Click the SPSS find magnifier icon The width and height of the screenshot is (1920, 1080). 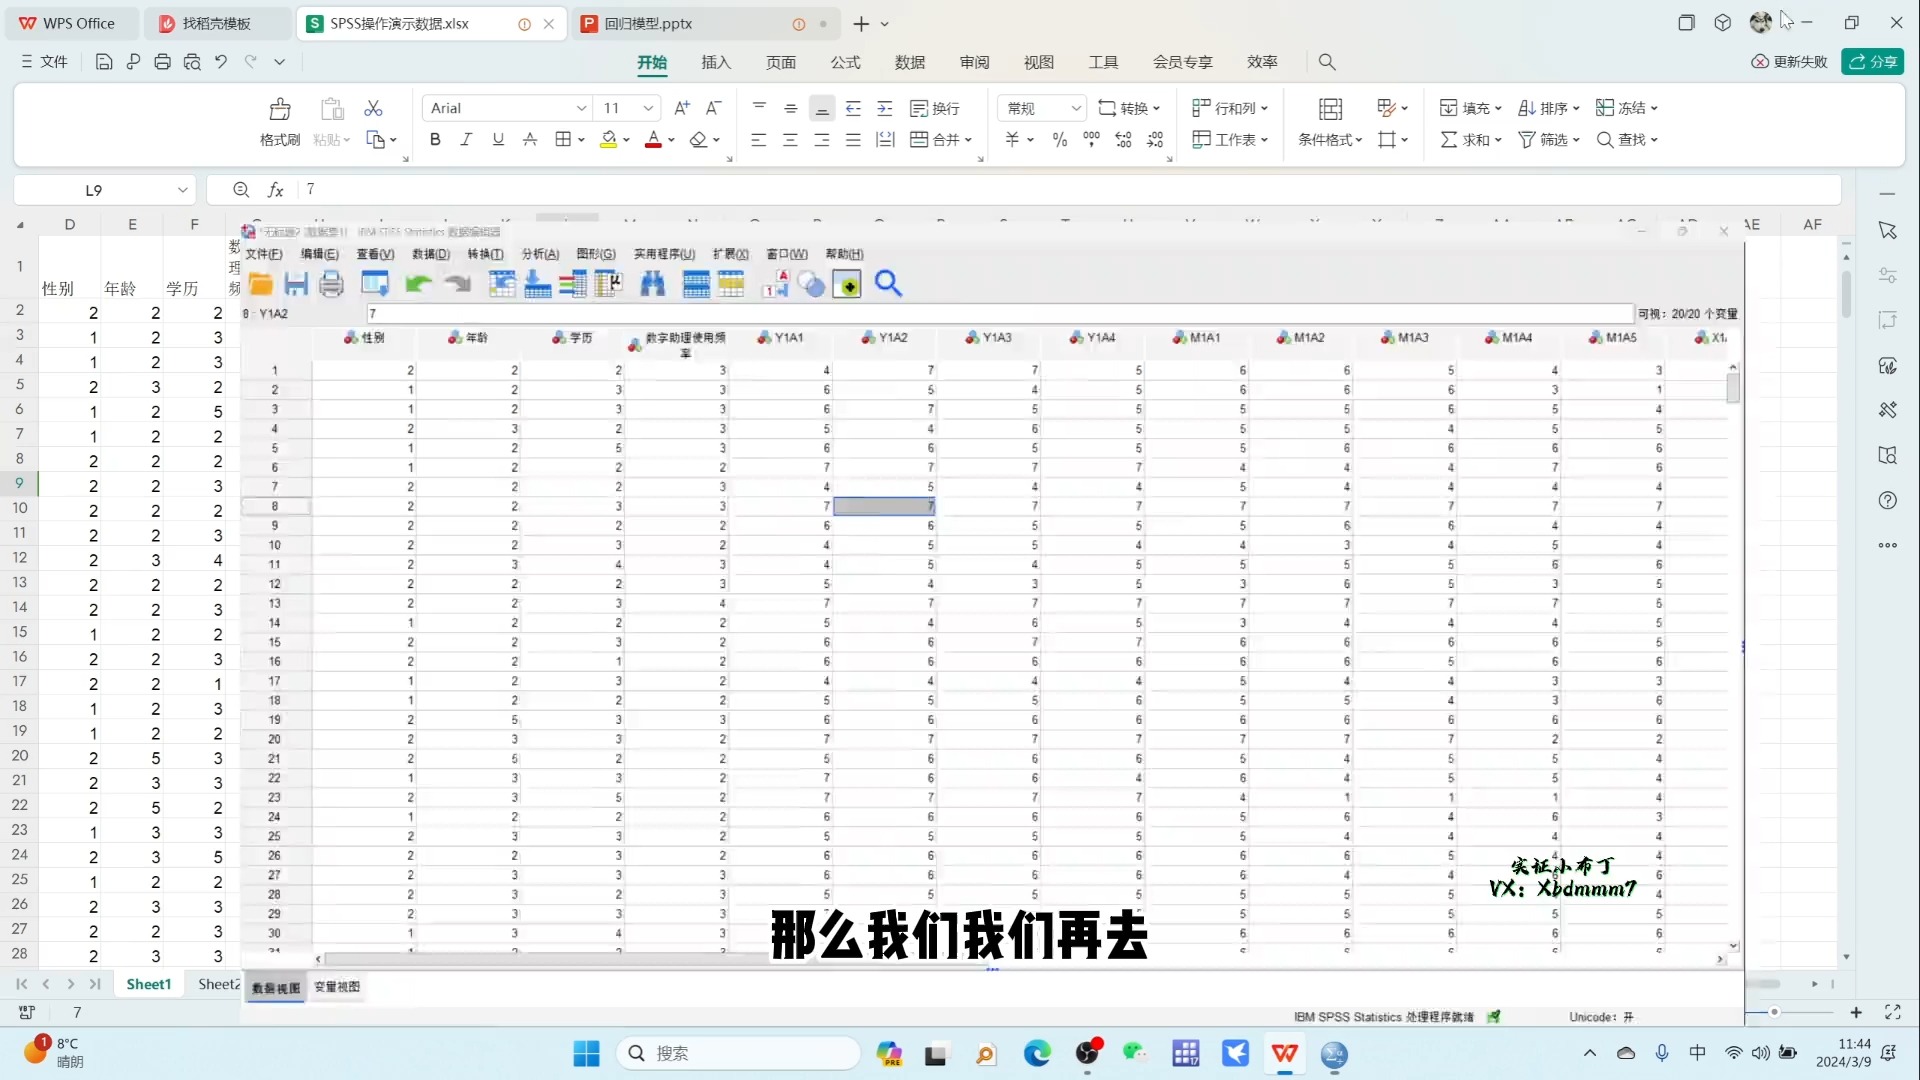888,284
